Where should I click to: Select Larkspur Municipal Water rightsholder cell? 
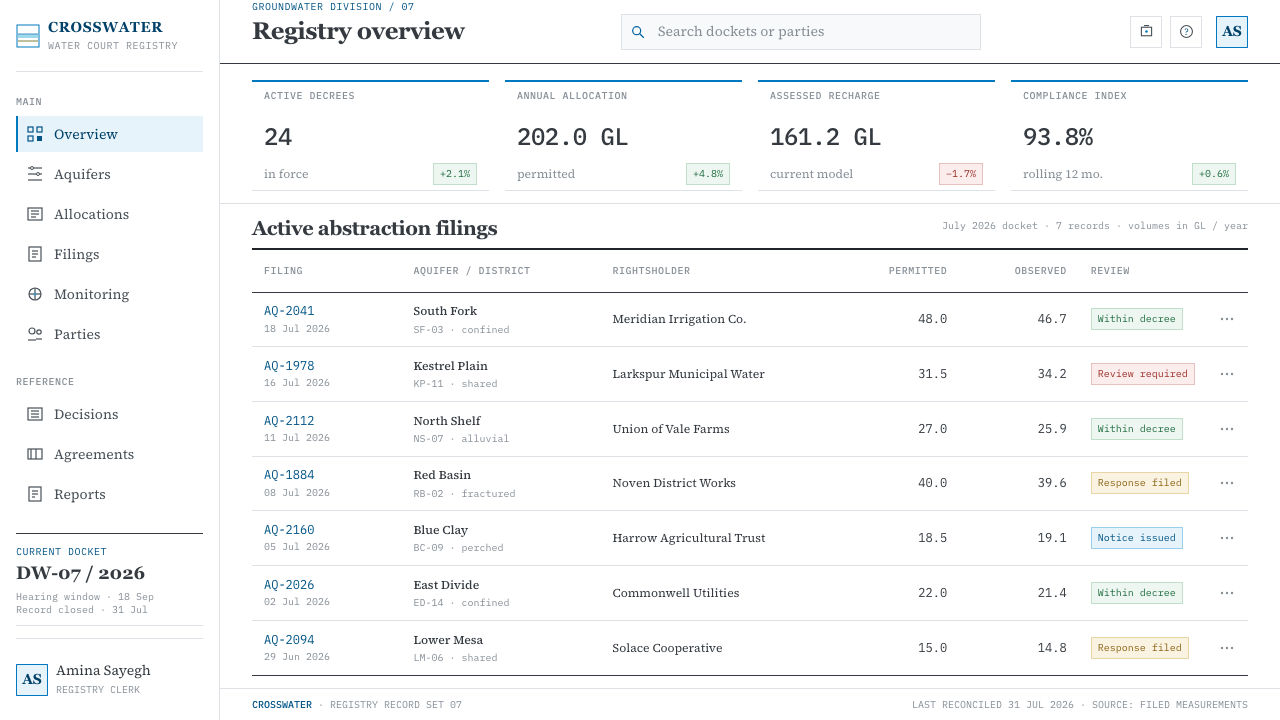point(688,374)
